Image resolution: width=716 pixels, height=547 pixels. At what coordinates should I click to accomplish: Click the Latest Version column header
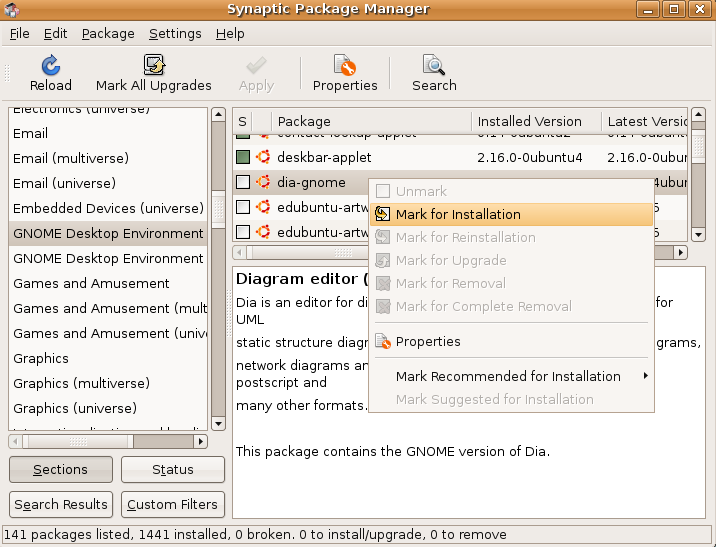[x=645, y=121]
